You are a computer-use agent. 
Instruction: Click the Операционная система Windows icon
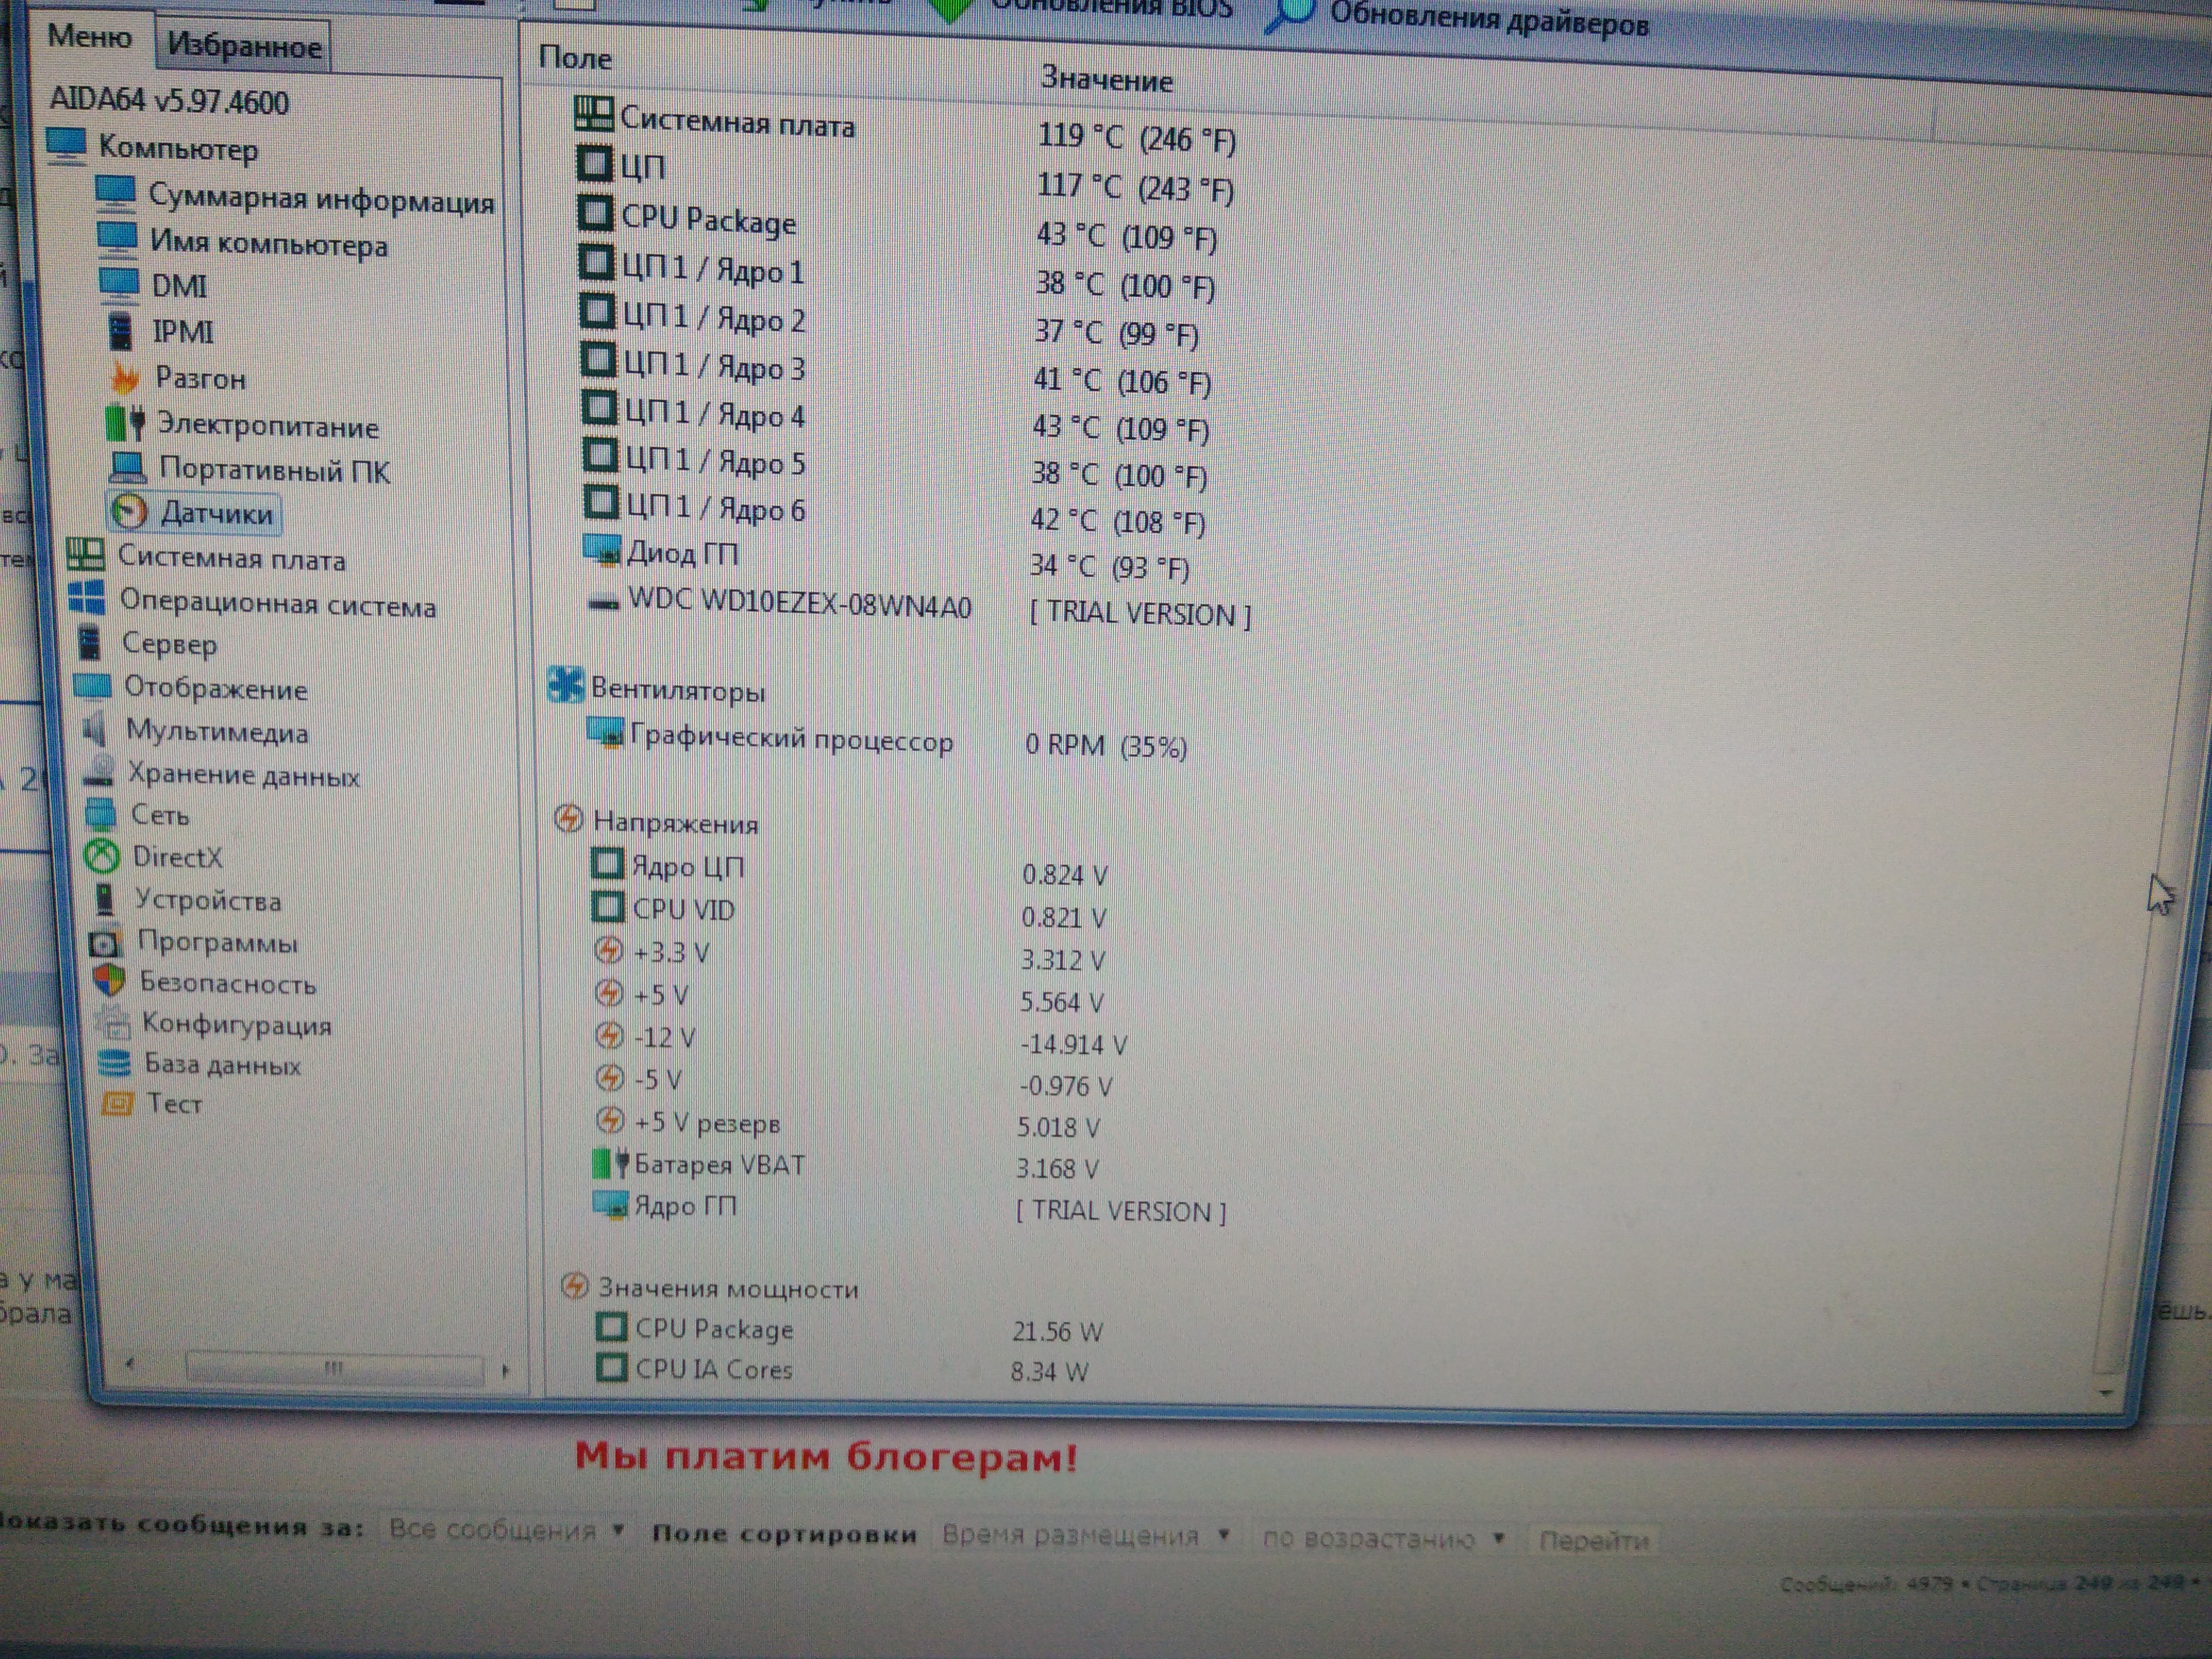tap(87, 599)
